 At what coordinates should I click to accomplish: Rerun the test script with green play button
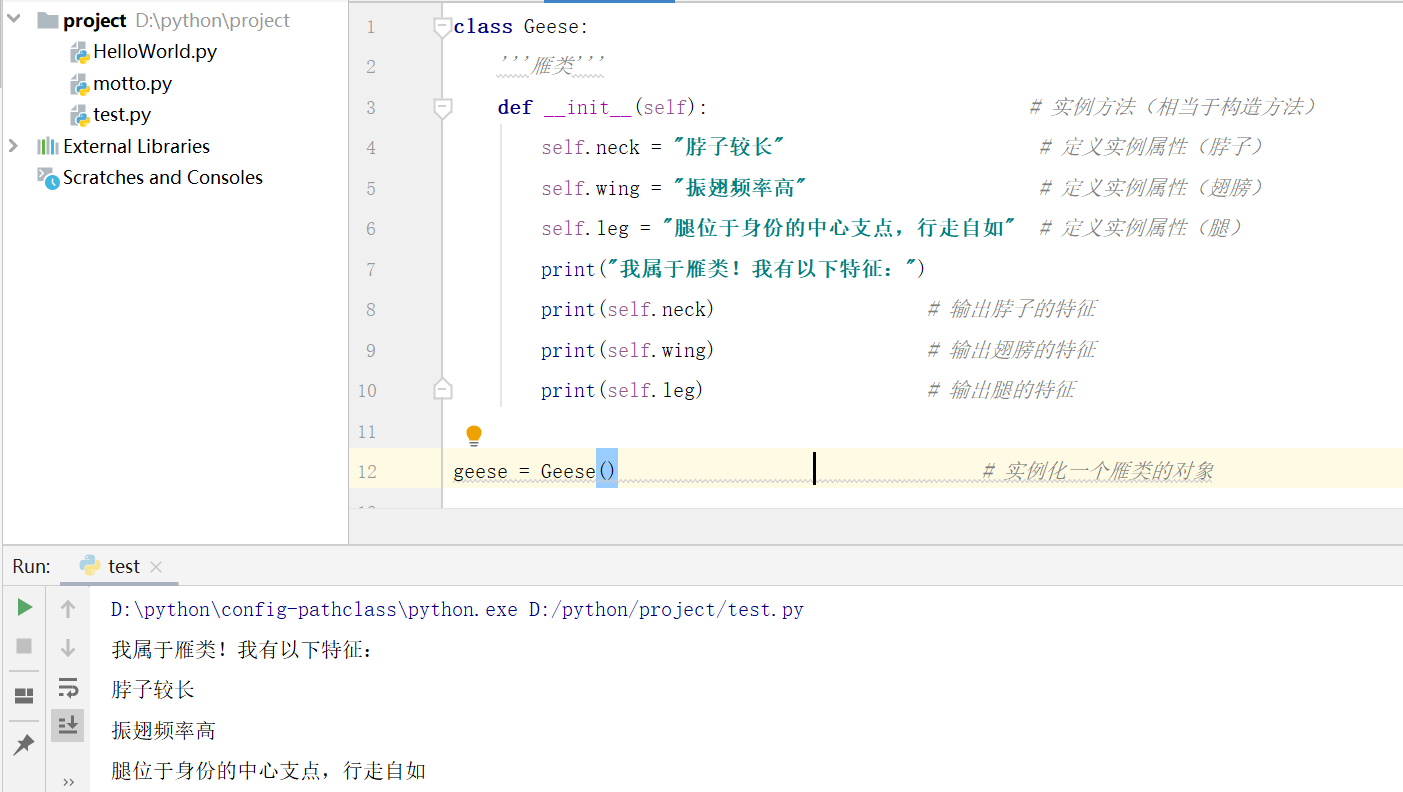tap(25, 607)
